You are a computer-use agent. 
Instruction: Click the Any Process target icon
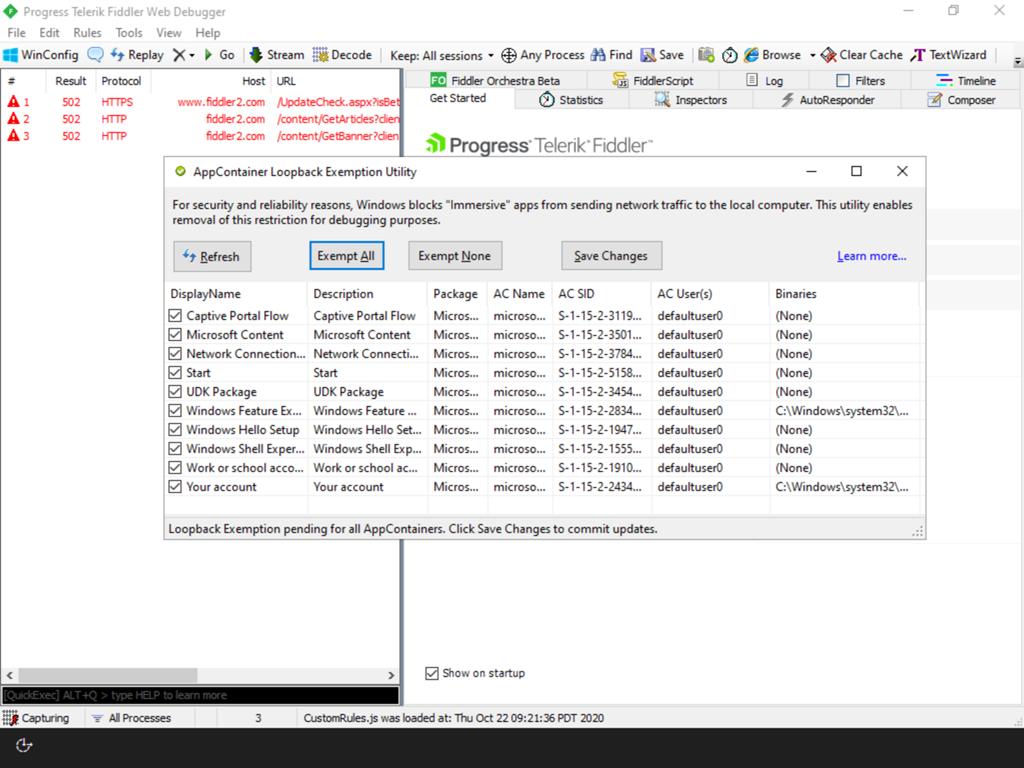tap(508, 55)
